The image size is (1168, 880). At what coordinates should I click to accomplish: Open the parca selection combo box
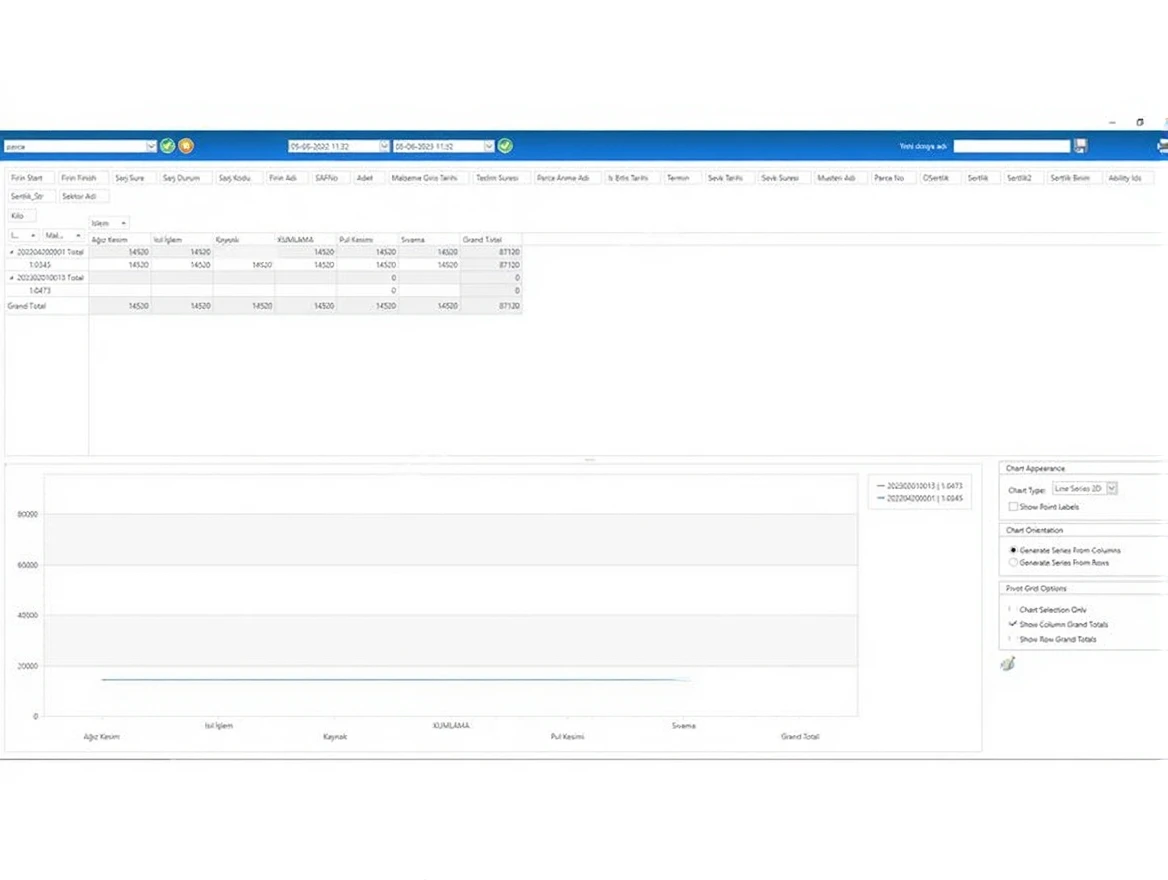[151, 146]
